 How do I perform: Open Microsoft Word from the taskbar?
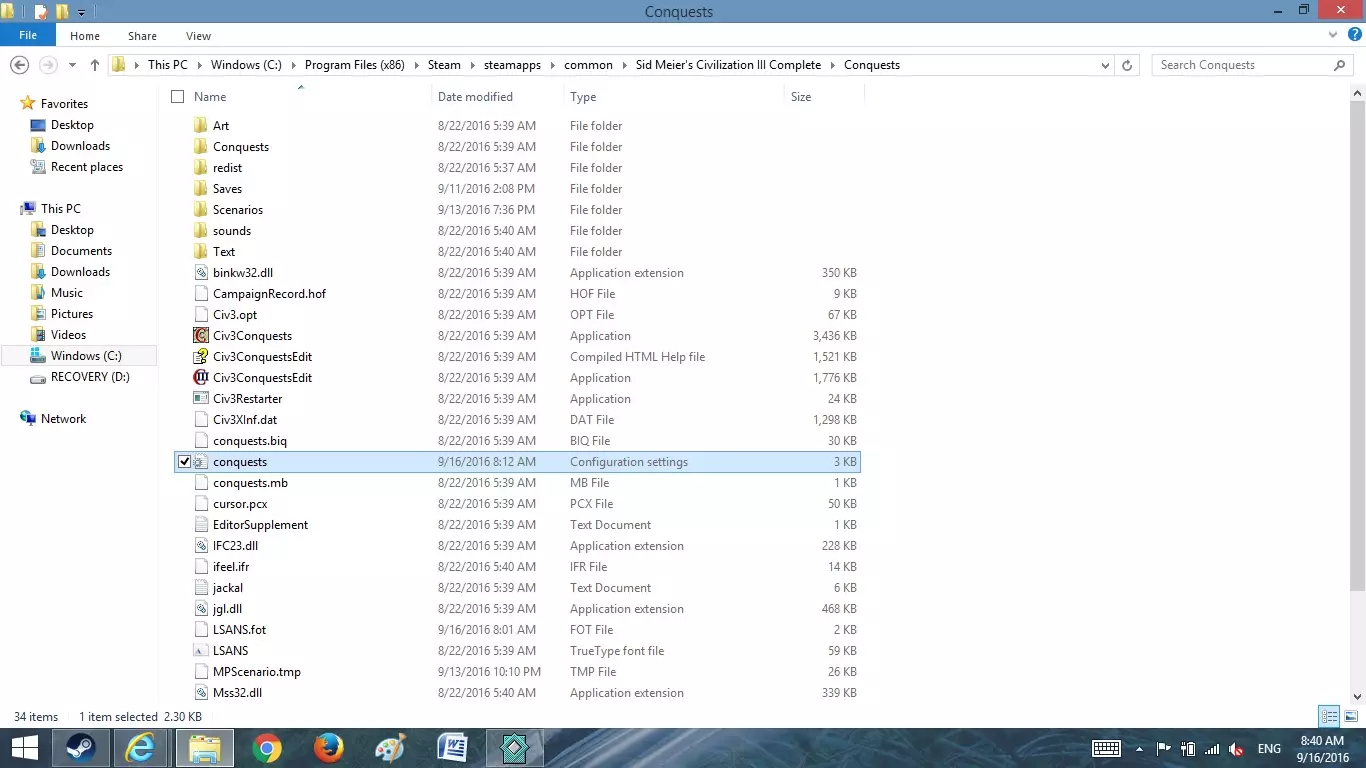pos(452,747)
